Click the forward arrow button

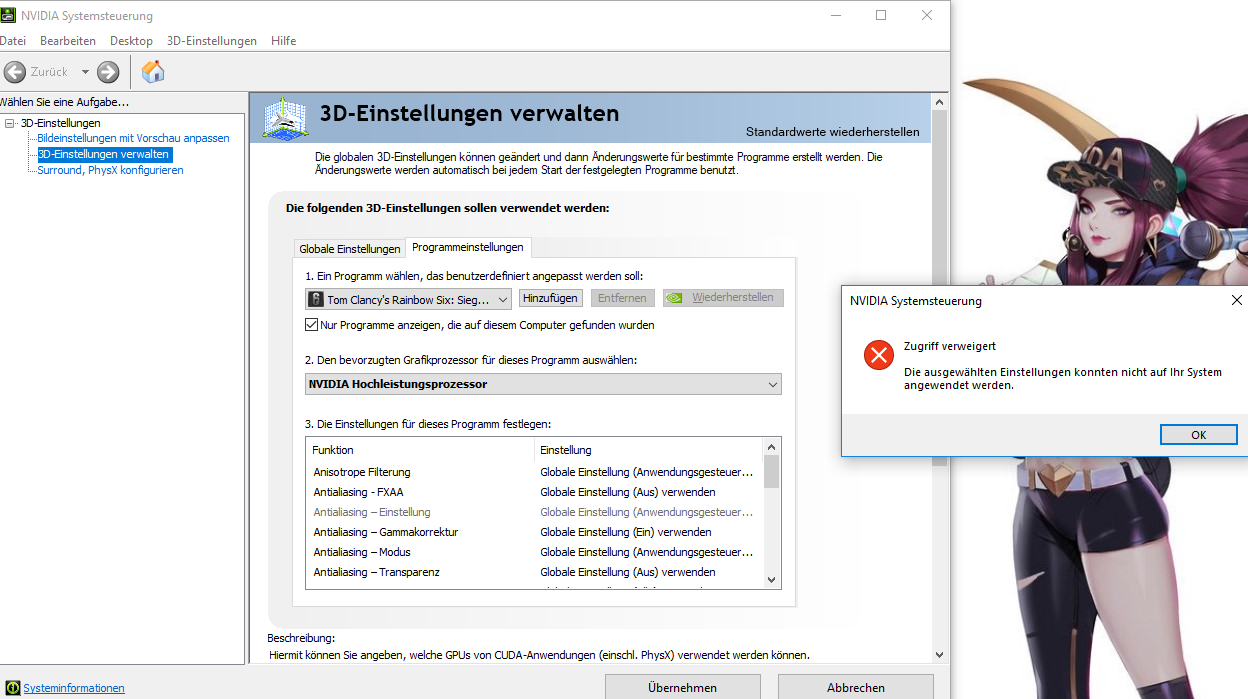tap(108, 72)
